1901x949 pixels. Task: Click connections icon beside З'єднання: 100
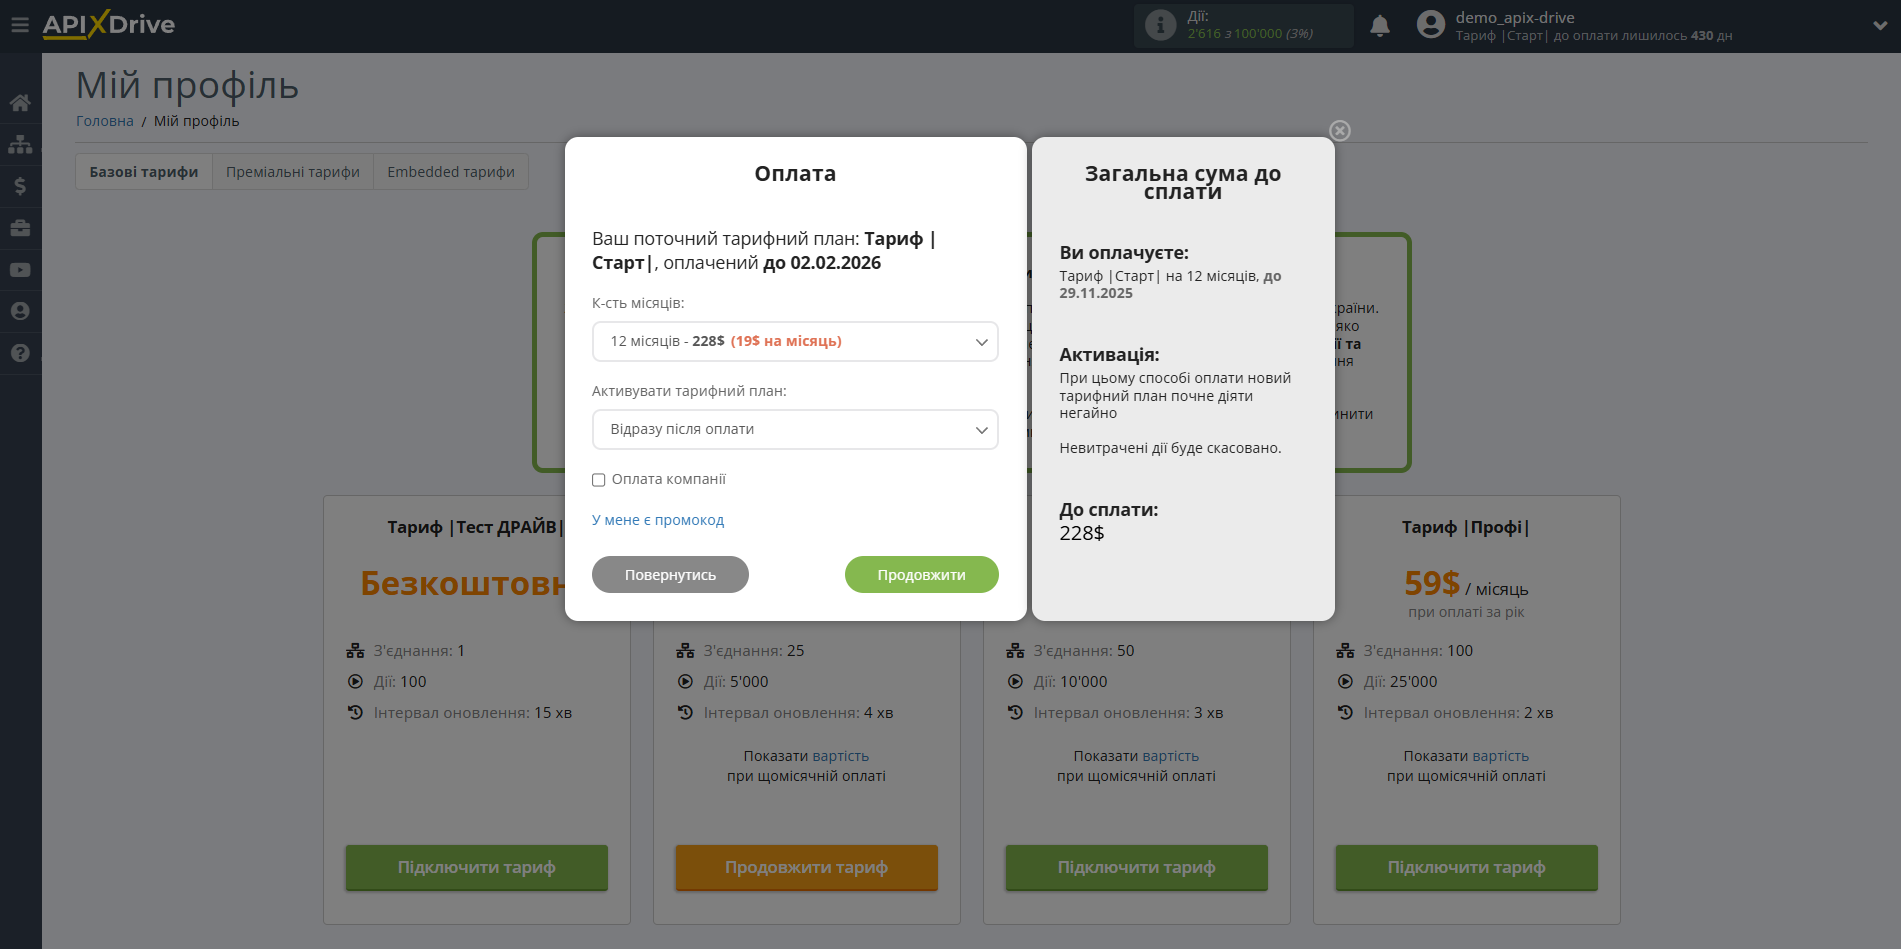tap(1345, 651)
